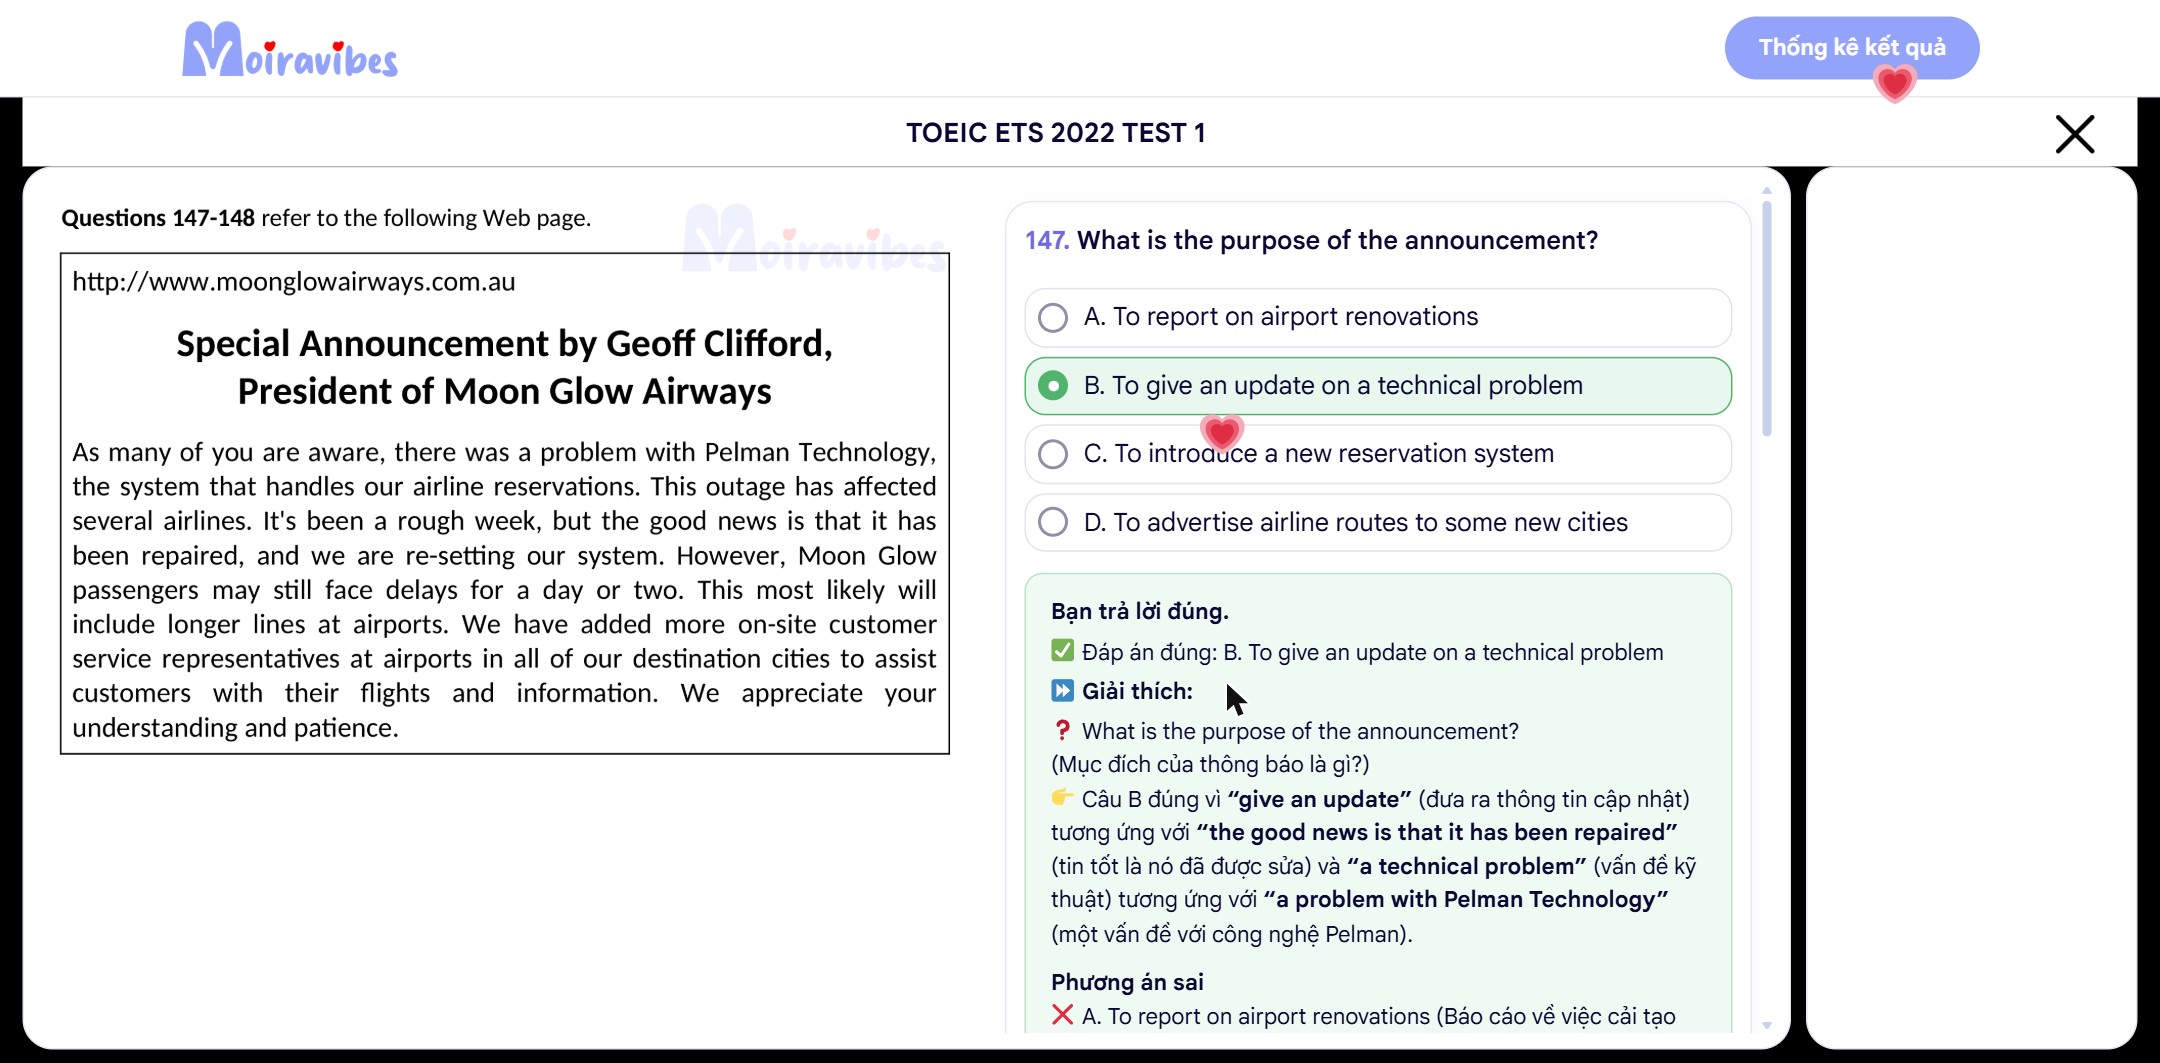Click the red question mark icon
This screenshot has height=1063, width=2160.
coord(1062,730)
